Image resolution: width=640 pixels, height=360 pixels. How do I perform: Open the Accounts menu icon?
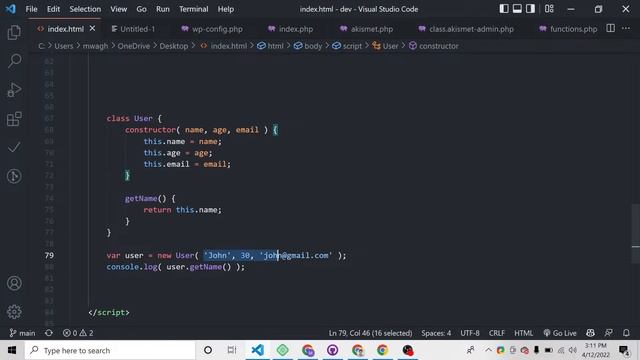[x=14, y=283]
